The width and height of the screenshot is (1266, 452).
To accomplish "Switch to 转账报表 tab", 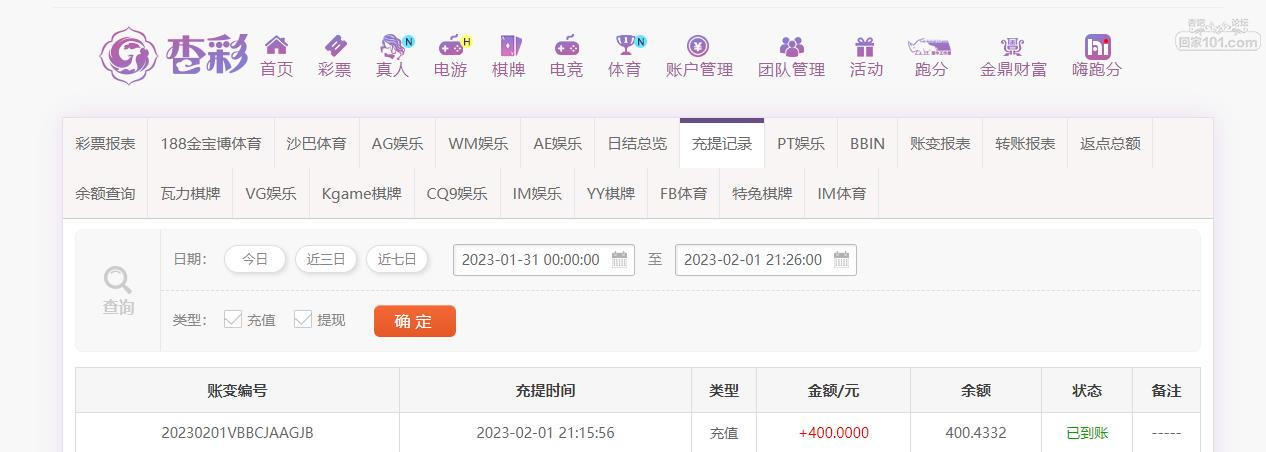I will click(1025, 143).
